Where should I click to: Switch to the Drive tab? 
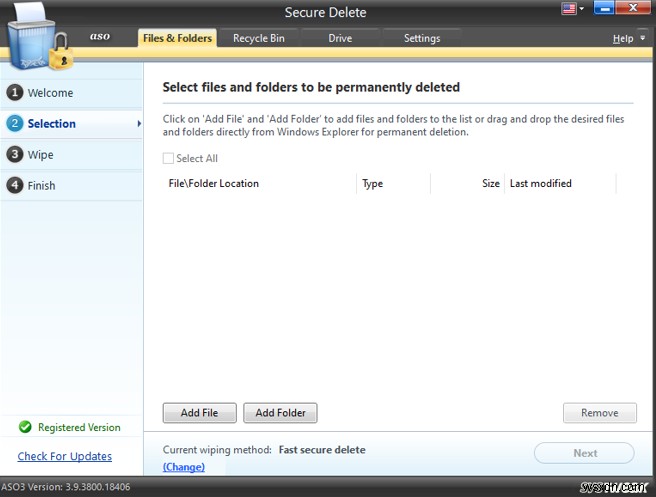(x=340, y=38)
